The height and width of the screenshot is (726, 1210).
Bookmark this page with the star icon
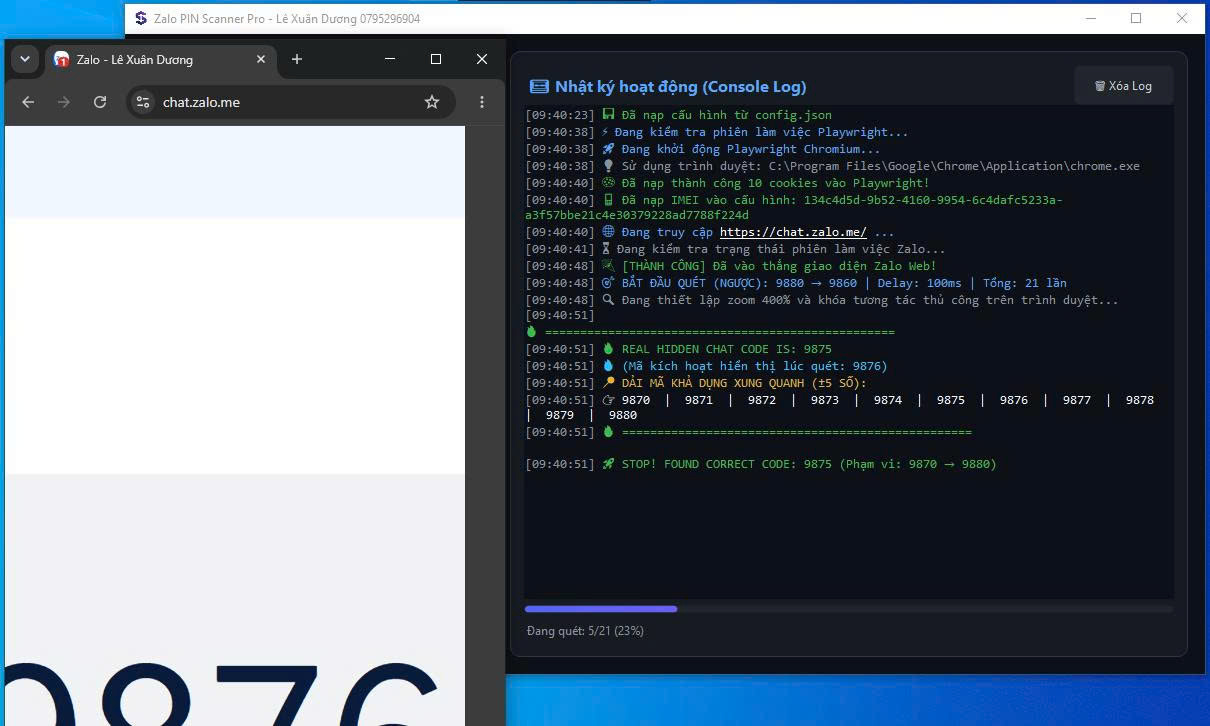point(432,102)
